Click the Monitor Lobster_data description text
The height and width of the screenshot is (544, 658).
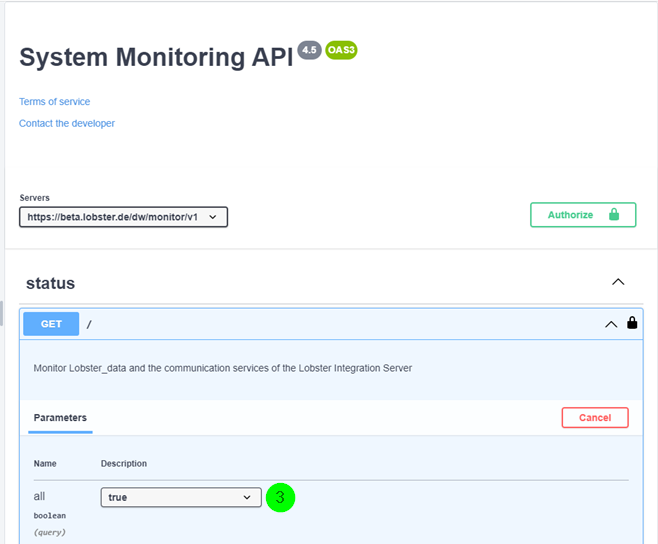[x=222, y=368]
